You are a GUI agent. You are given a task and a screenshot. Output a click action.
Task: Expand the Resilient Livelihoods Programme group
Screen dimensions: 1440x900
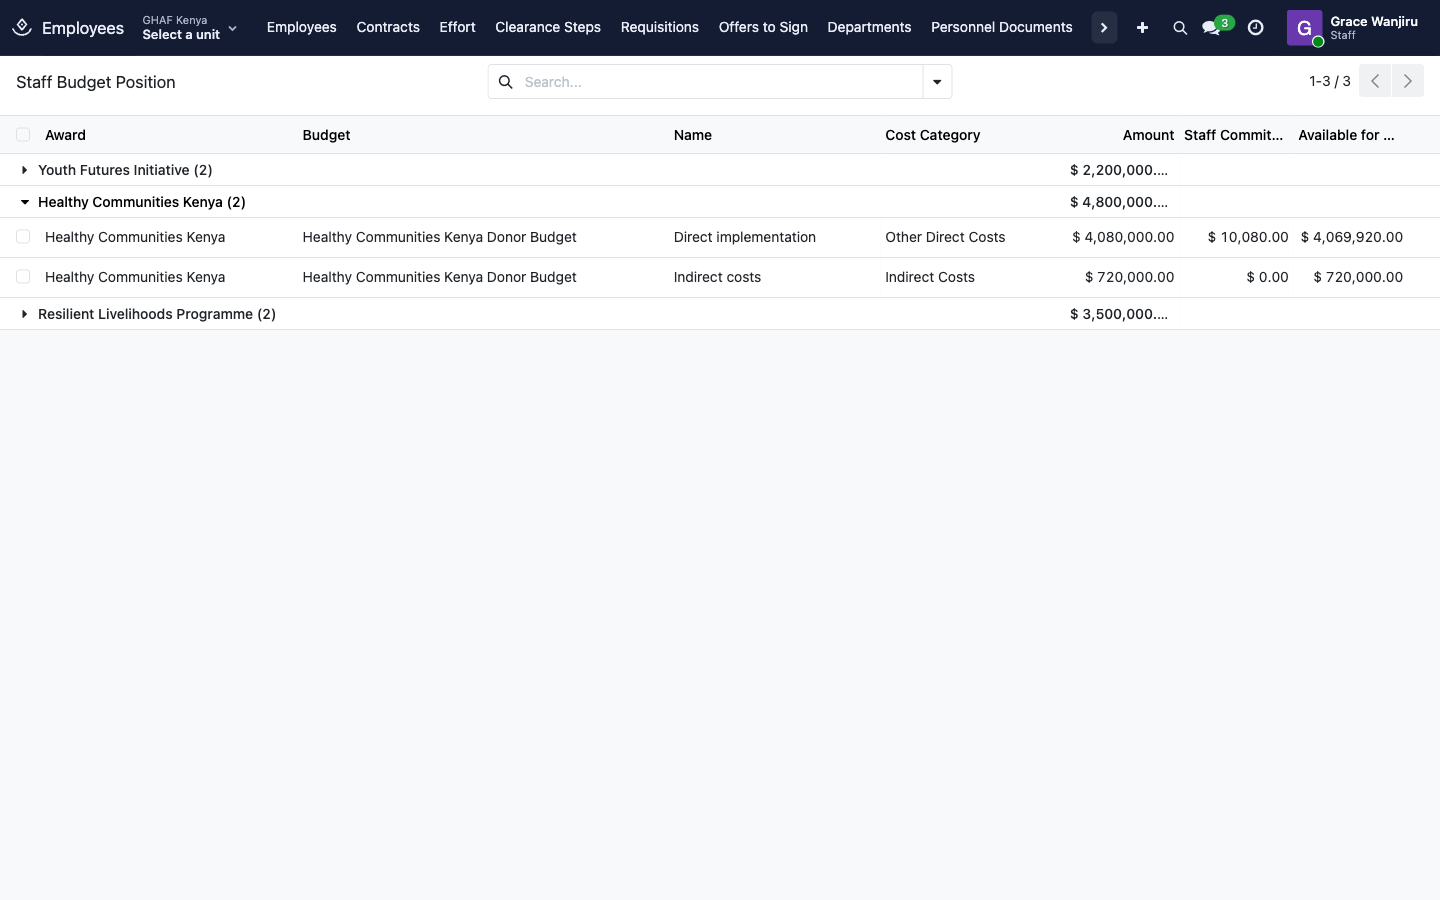pos(25,314)
